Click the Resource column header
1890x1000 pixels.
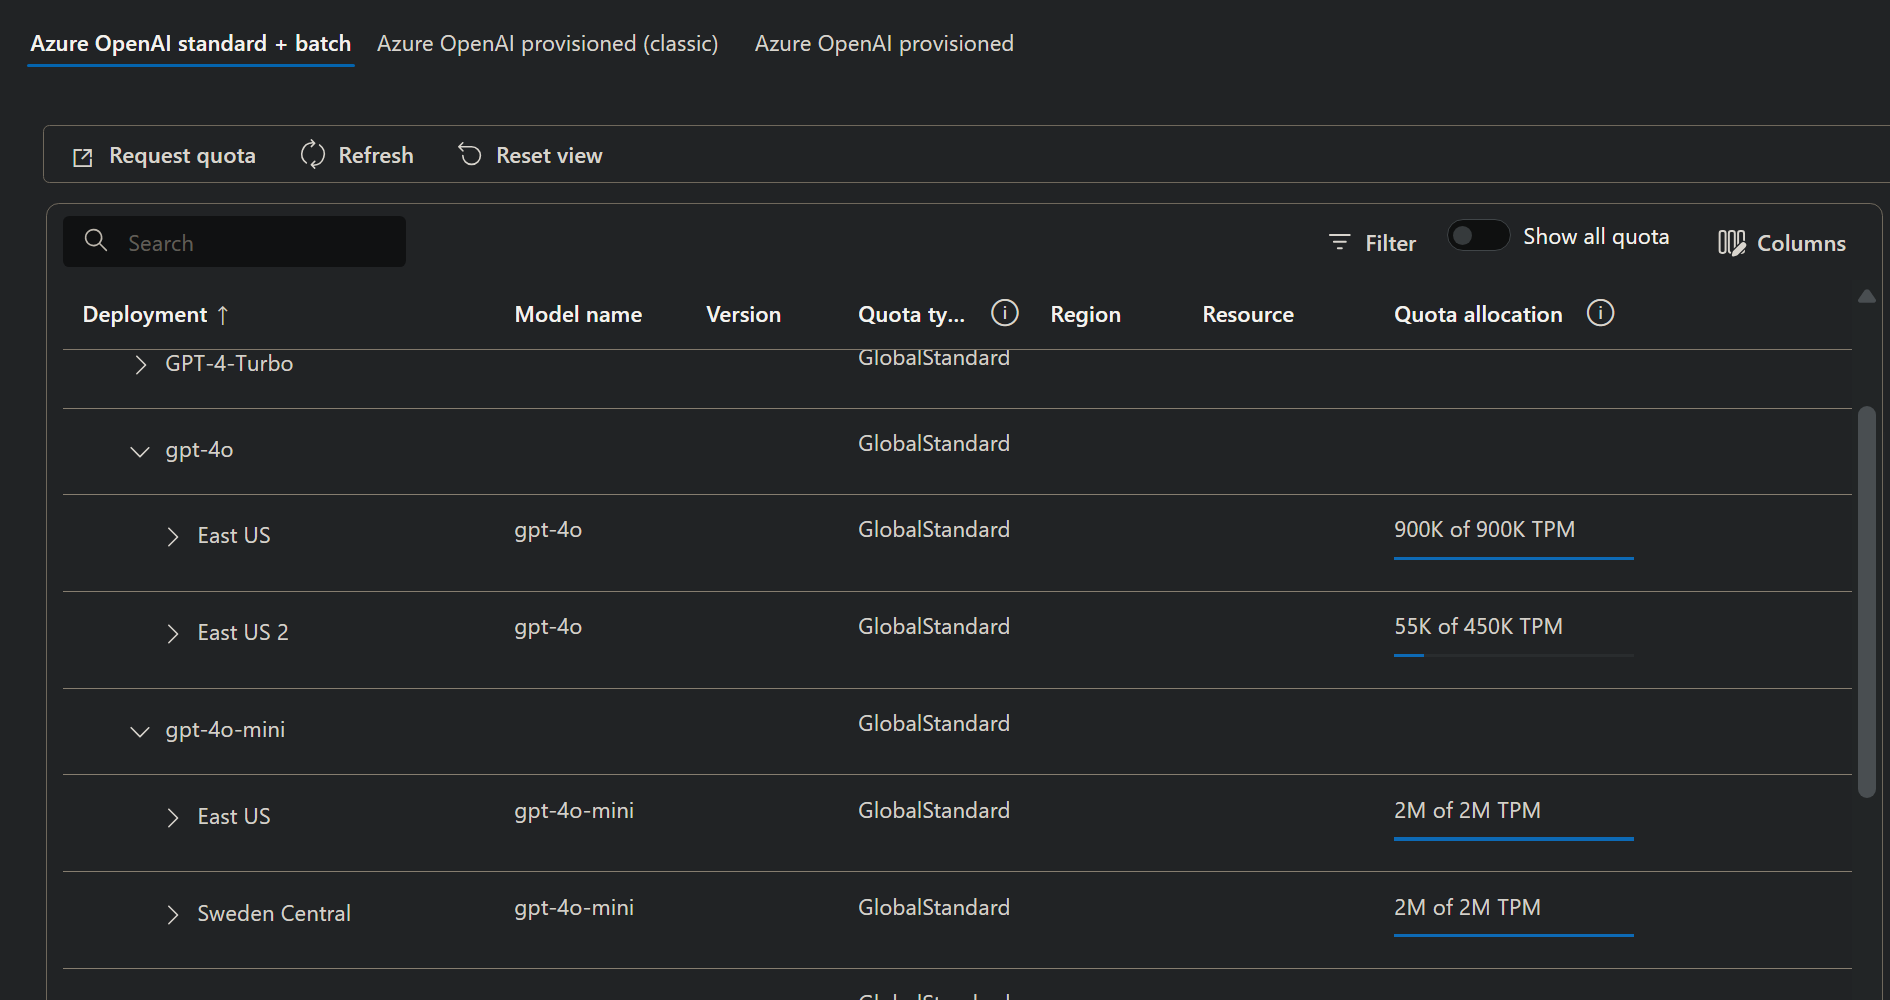[1248, 314]
